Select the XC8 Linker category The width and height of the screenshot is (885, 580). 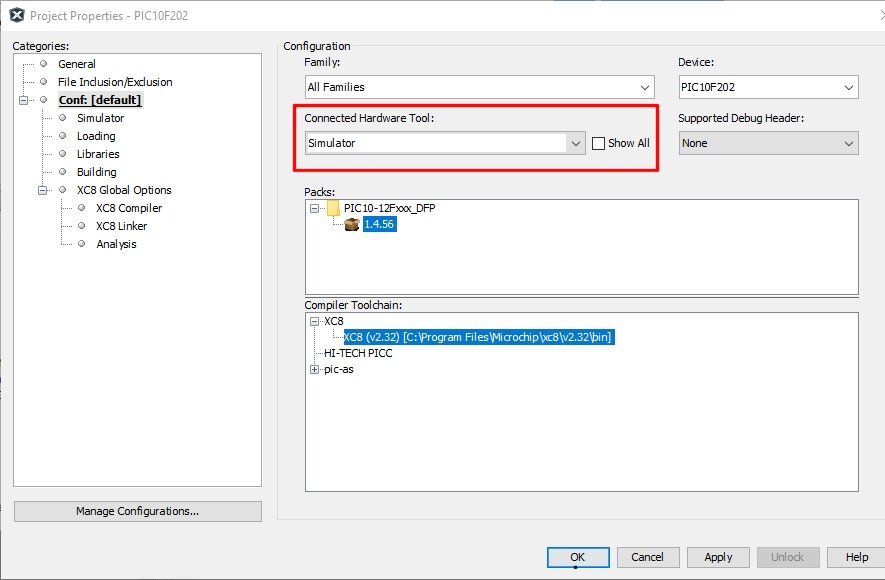point(121,226)
